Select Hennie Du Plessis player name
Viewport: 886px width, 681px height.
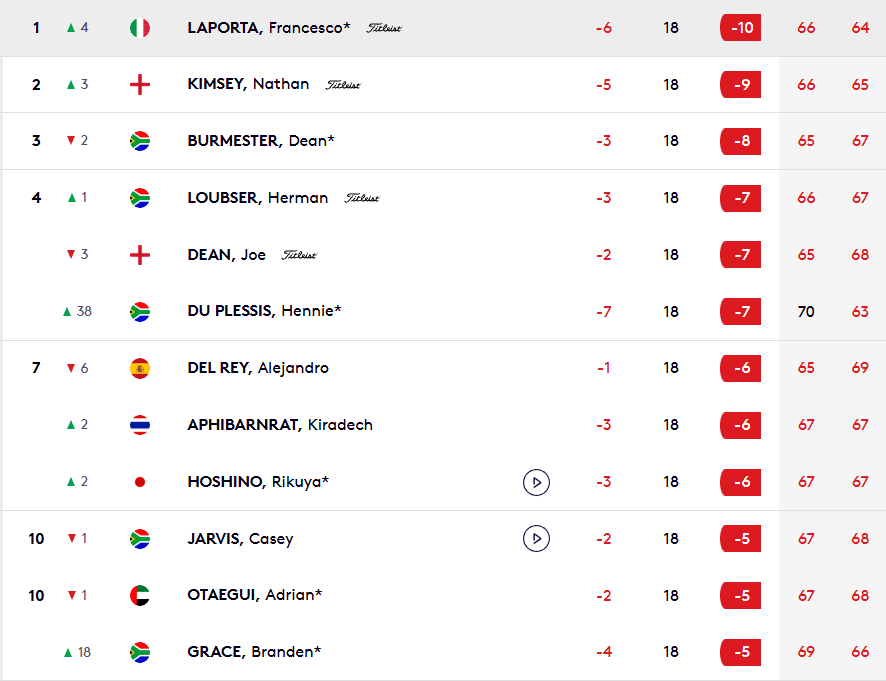coord(264,311)
